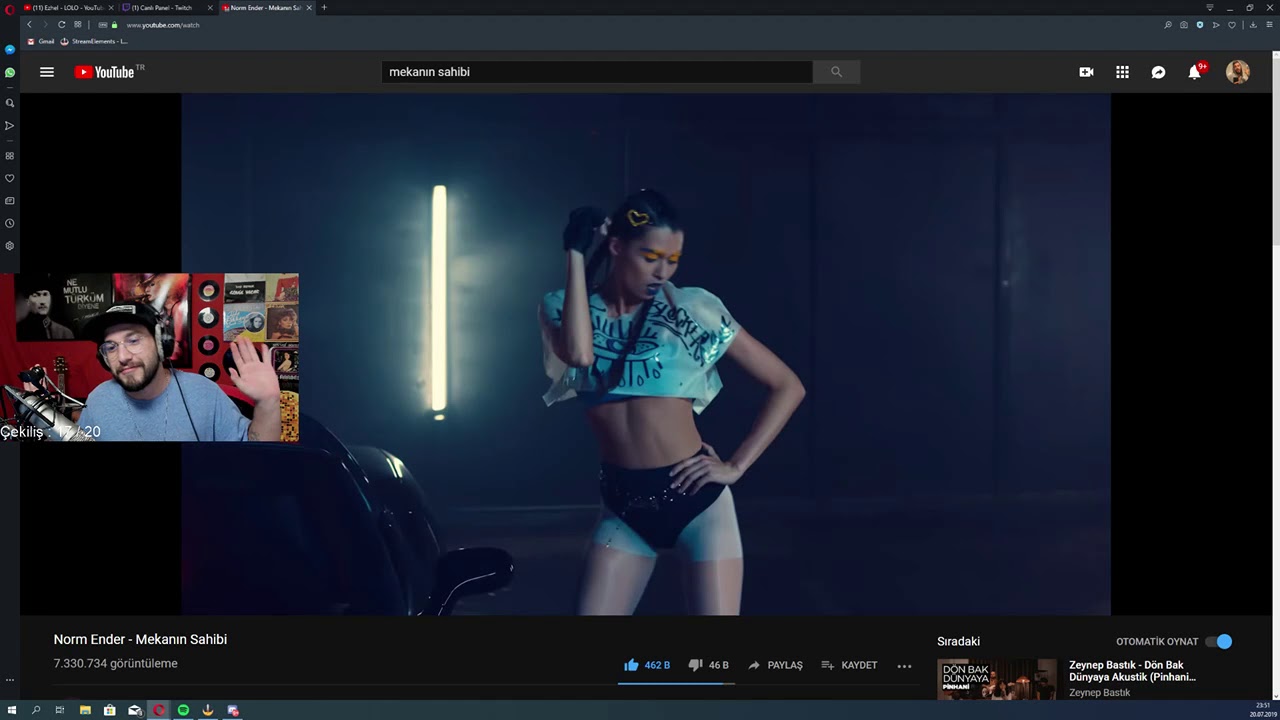Open the Opera downloads icon
Screen dimensions: 1280x720
coord(1253,25)
